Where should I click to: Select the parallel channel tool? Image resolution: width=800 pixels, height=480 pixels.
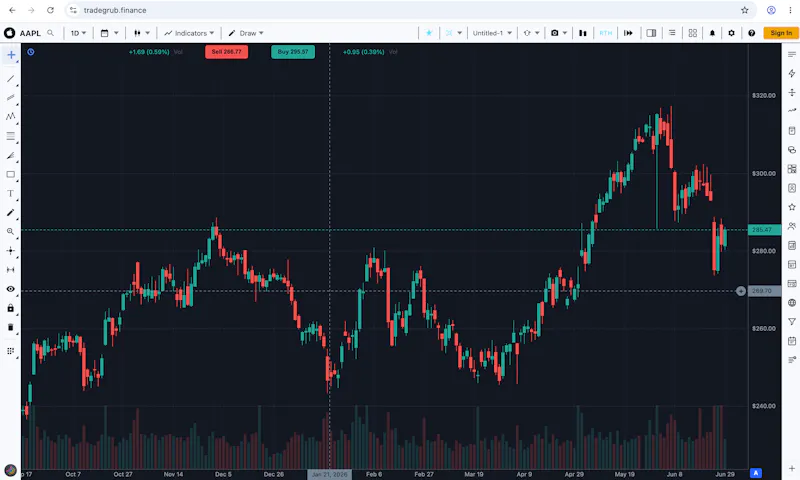point(10,97)
